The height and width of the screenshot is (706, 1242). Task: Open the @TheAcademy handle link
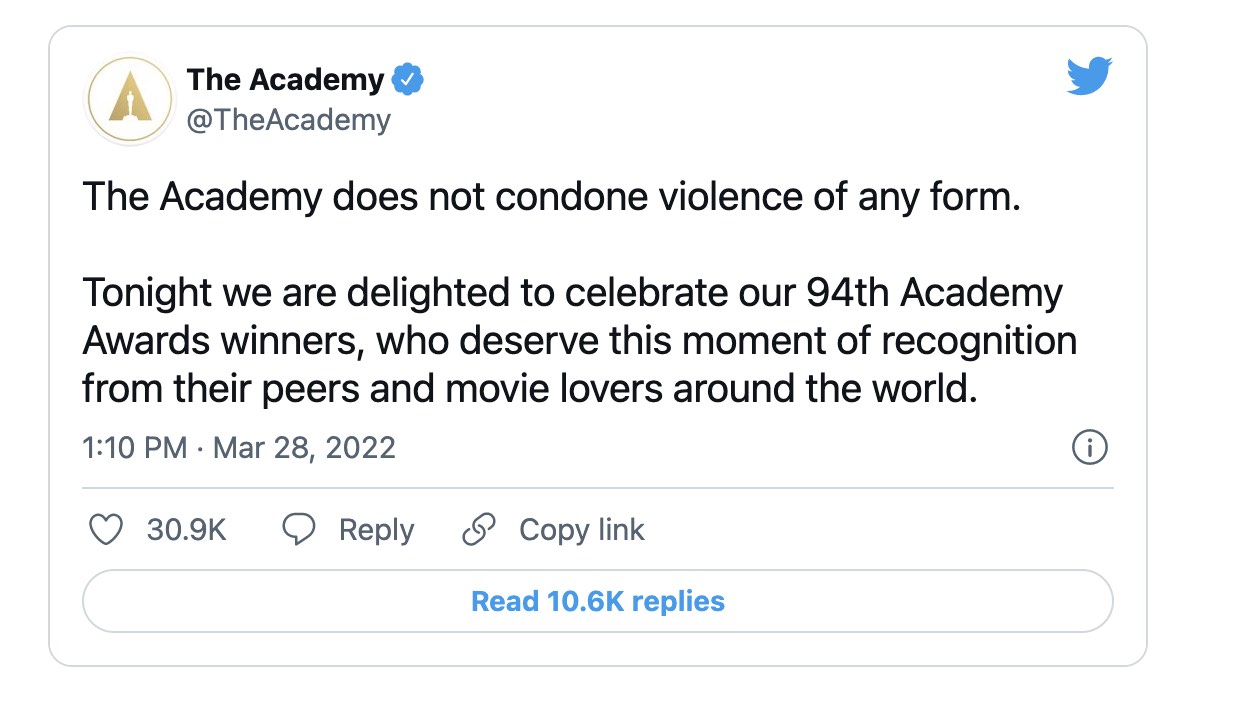(x=288, y=120)
